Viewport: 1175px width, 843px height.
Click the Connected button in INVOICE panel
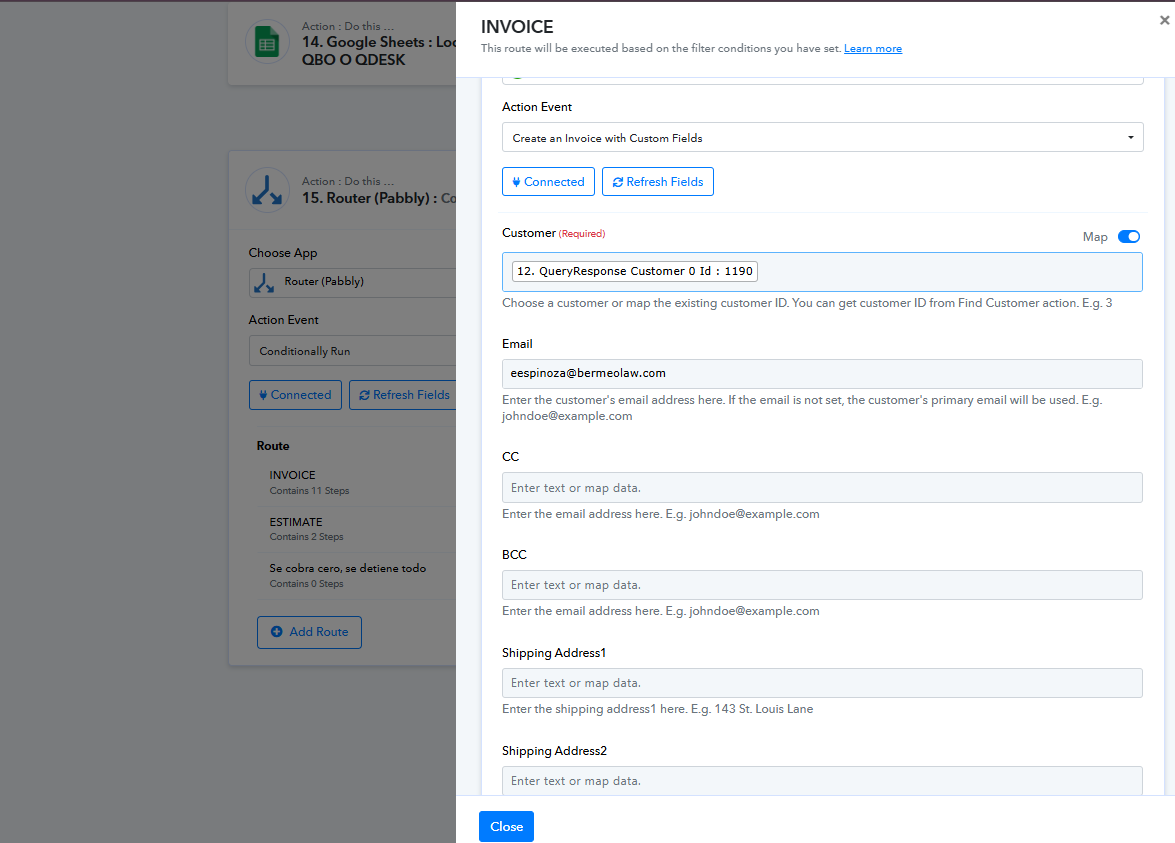tap(548, 182)
